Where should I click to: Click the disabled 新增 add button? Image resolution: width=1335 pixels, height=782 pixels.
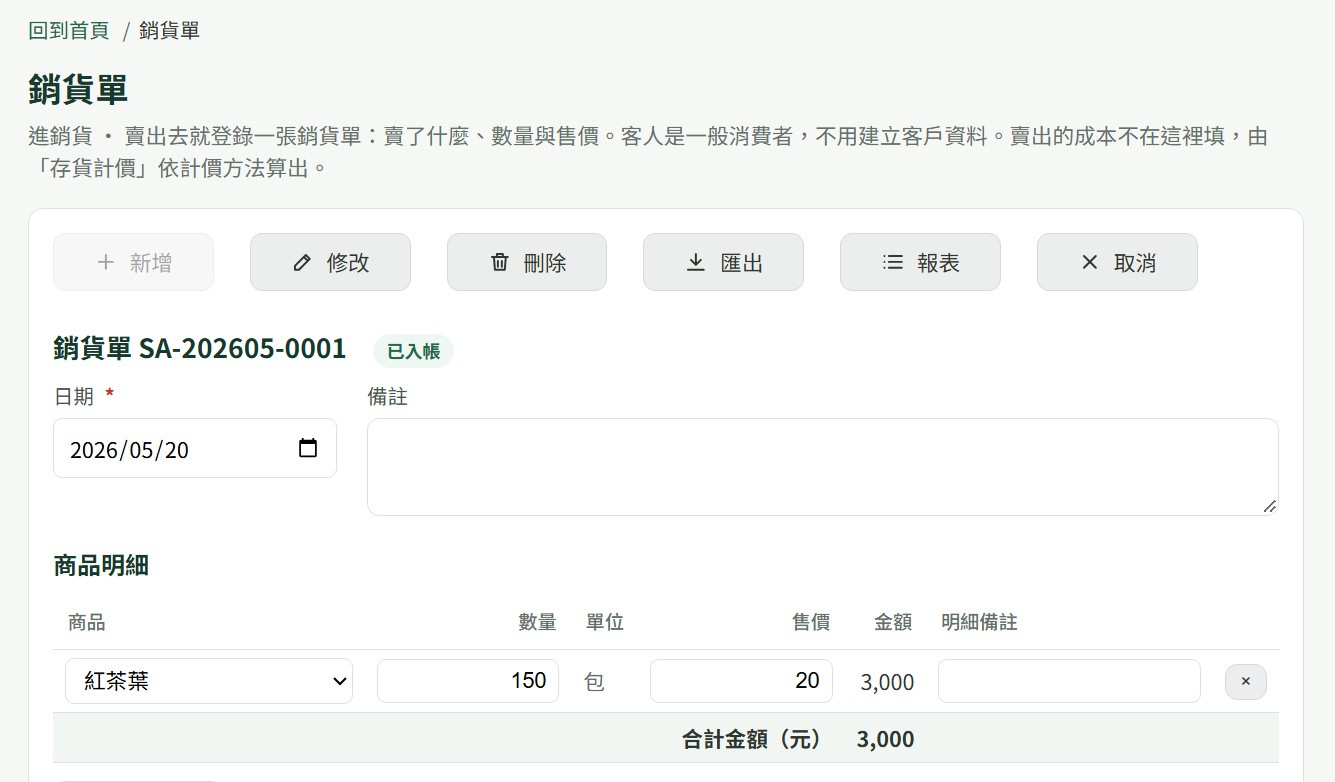click(x=133, y=262)
